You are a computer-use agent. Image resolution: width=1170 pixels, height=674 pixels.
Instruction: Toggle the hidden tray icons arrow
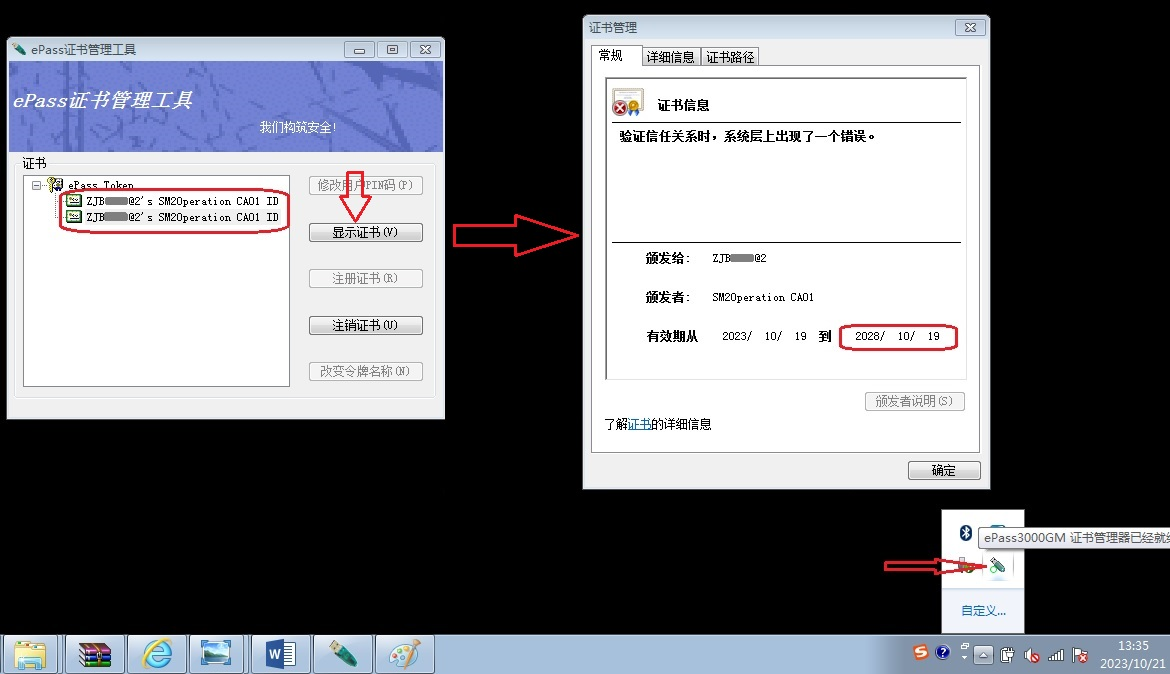(x=983, y=655)
